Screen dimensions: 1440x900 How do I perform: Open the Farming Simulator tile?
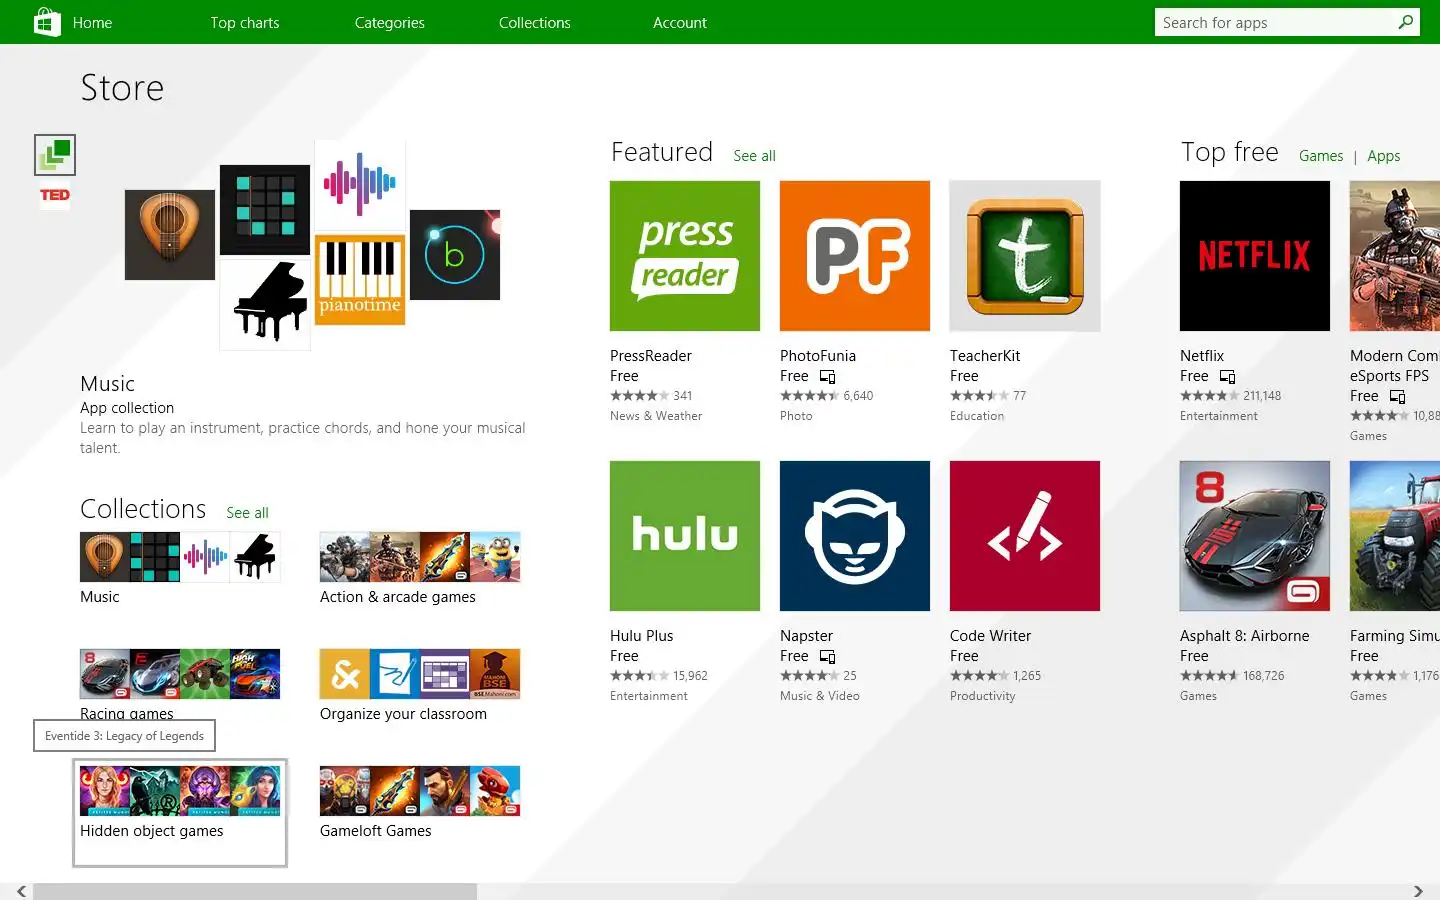(1395, 536)
